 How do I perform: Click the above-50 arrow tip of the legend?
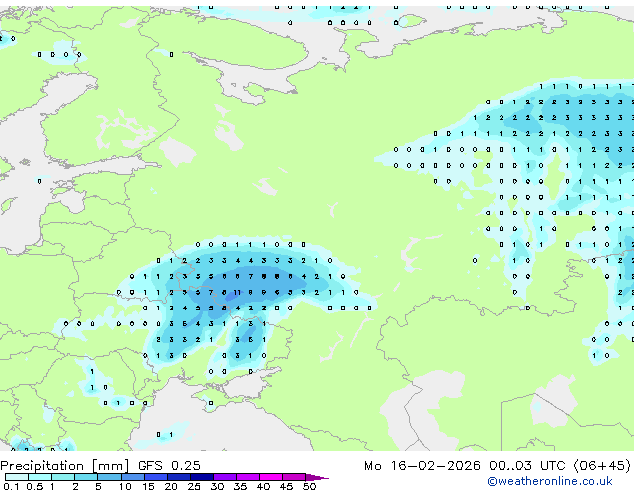pyautogui.click(x=317, y=477)
